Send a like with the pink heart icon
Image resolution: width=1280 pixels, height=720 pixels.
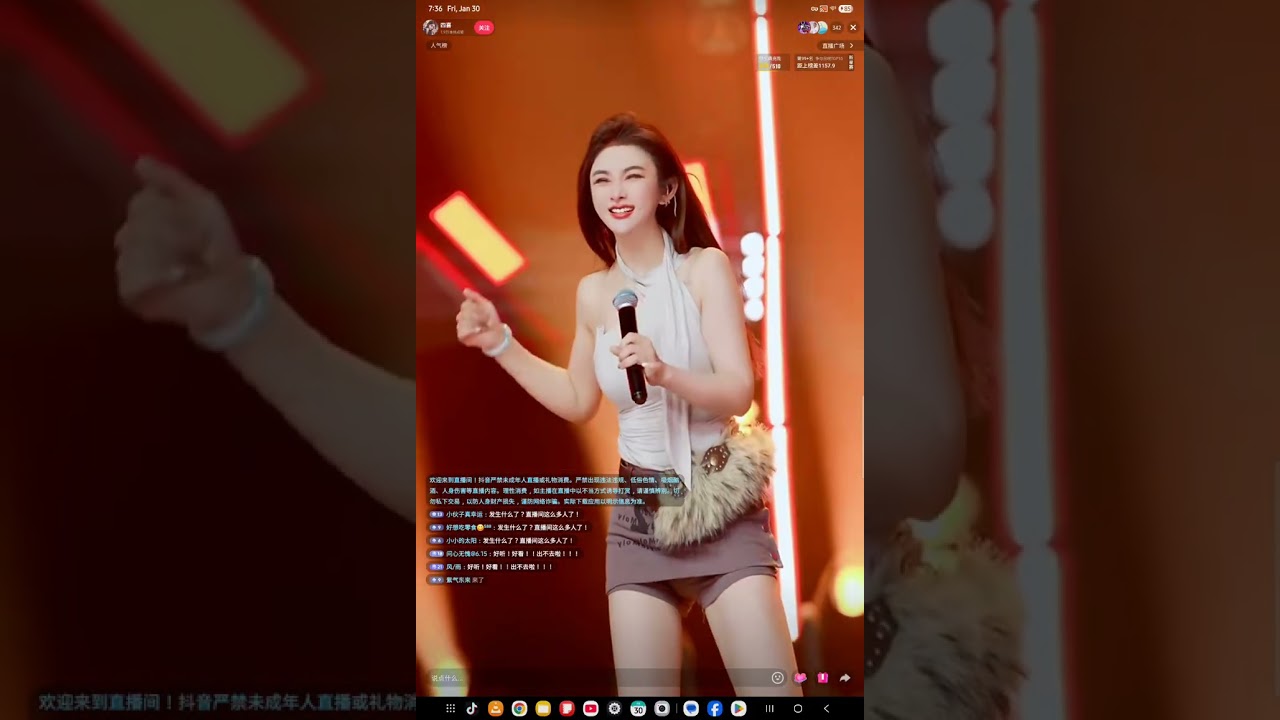(x=800, y=678)
